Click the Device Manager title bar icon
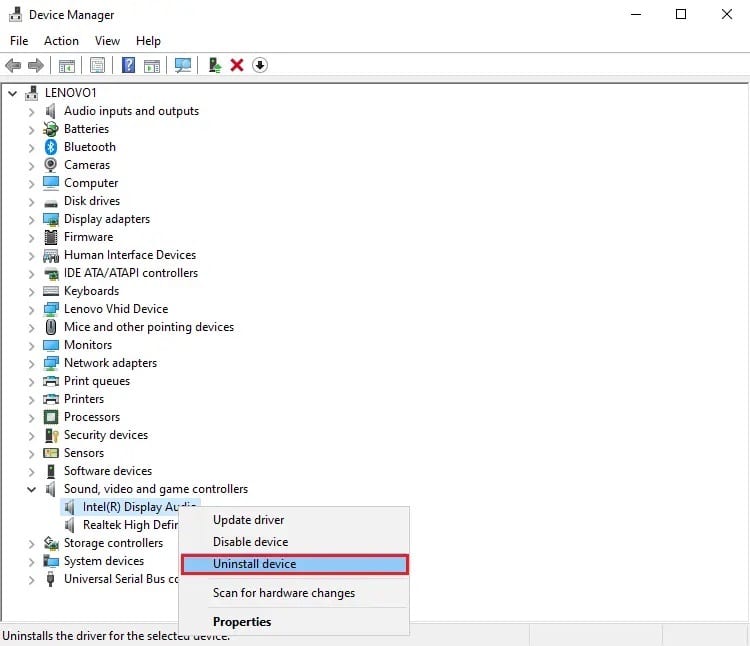 pos(15,14)
